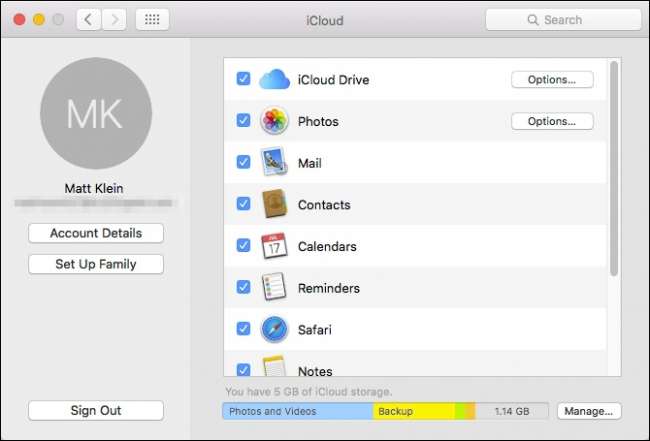Minimize window with yellow button
The image size is (650, 441).
click(x=39, y=19)
